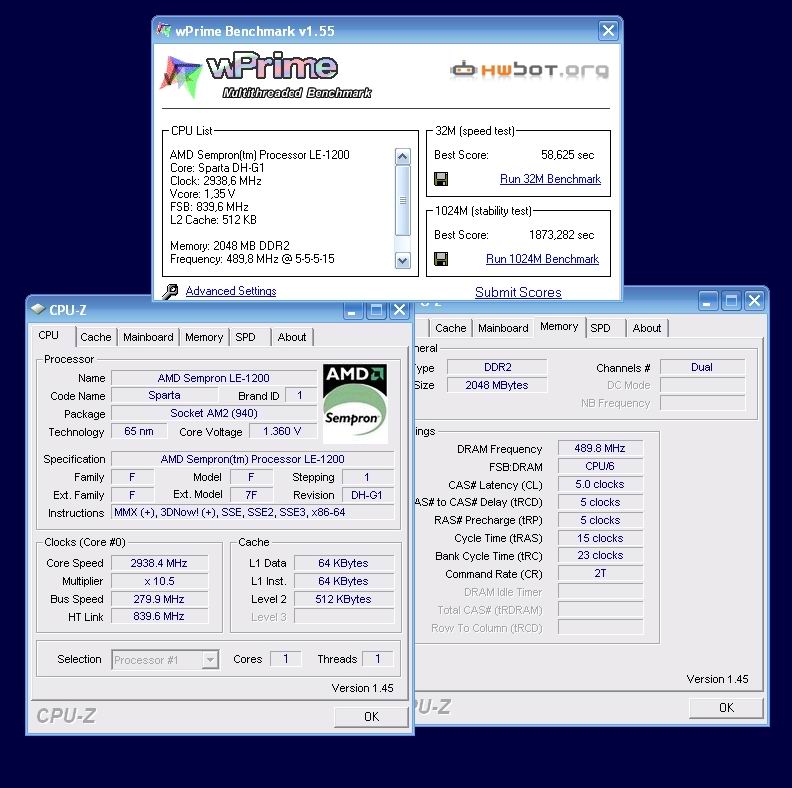Click the Bank Cycle Time value 23 clocks
This screenshot has width=792, height=788.
pyautogui.click(x=600, y=555)
